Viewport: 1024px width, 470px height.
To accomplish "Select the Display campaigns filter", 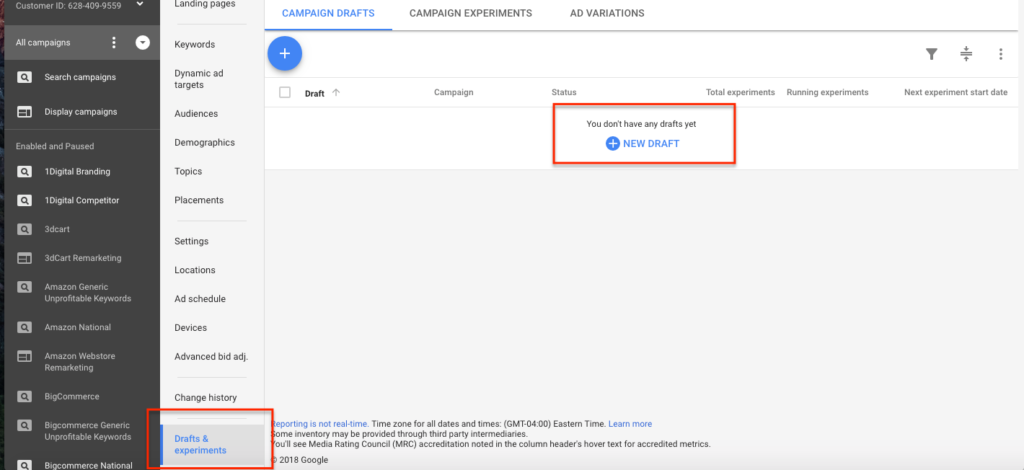I will coord(81,112).
